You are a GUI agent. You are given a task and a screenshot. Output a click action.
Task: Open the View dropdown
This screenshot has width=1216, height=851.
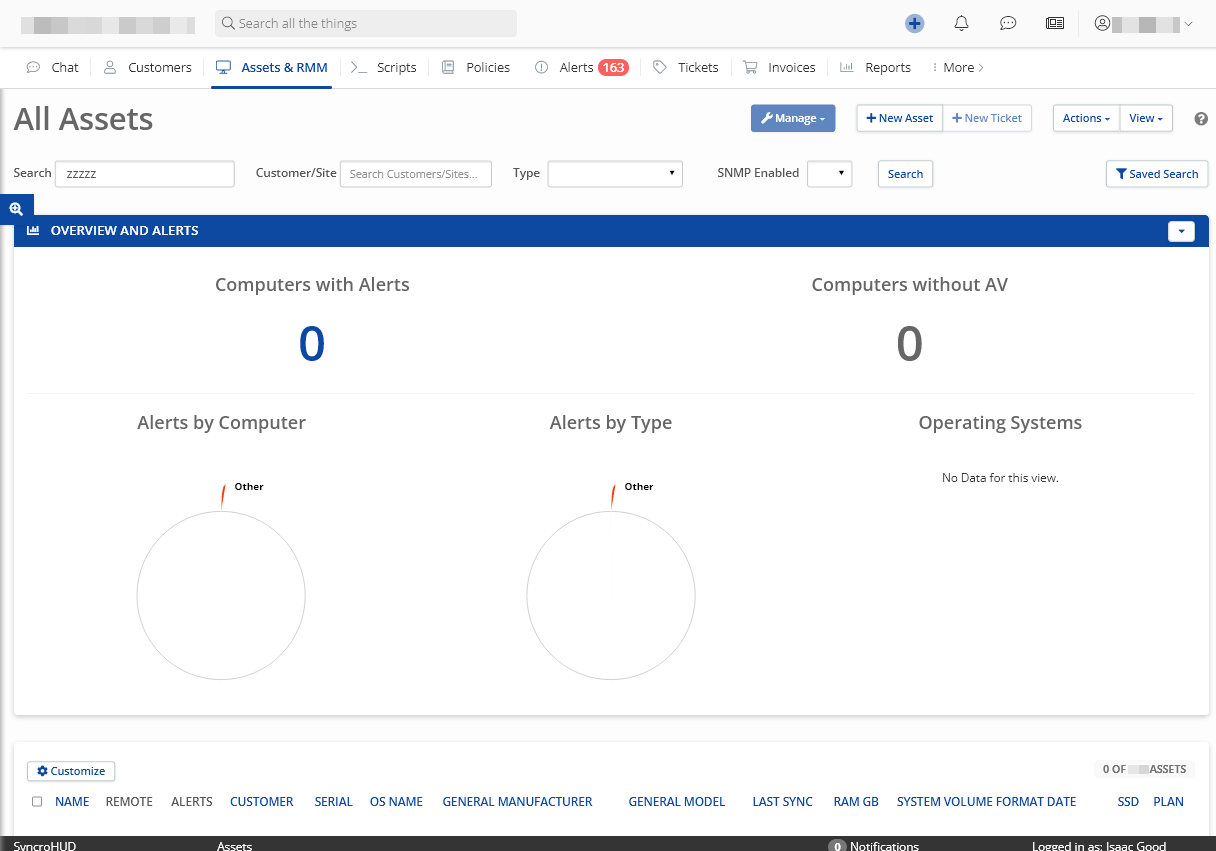pyautogui.click(x=1146, y=118)
